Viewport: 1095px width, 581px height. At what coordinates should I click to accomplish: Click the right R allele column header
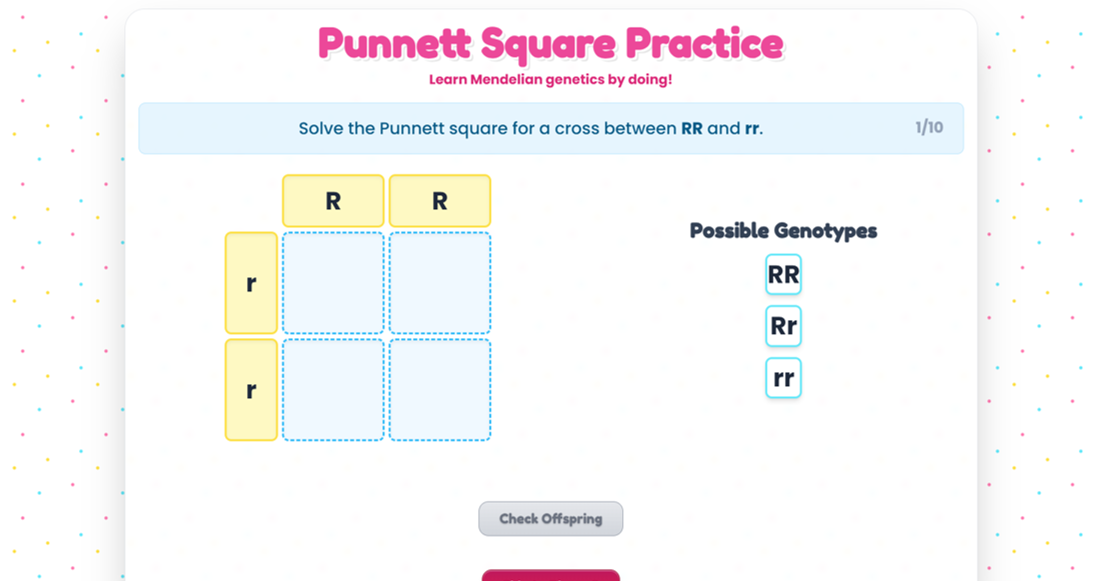[x=440, y=201]
